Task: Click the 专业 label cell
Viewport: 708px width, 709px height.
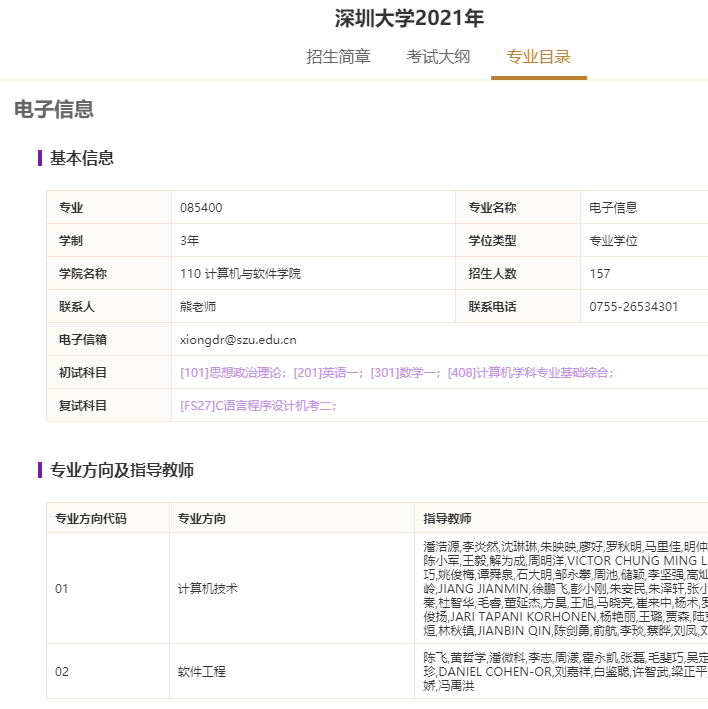Action: (109, 208)
